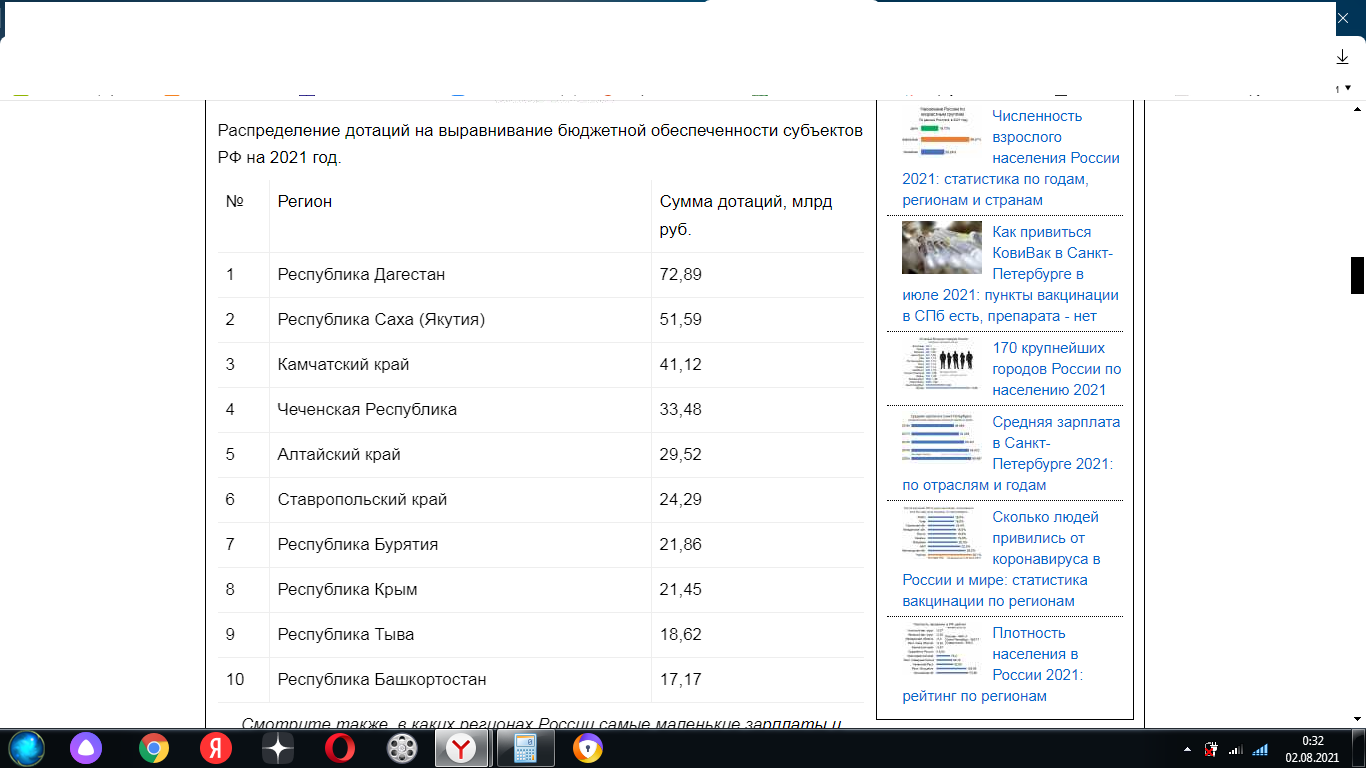Launch Opera browser from the taskbar
The width and height of the screenshot is (1366, 772).
[x=340, y=748]
